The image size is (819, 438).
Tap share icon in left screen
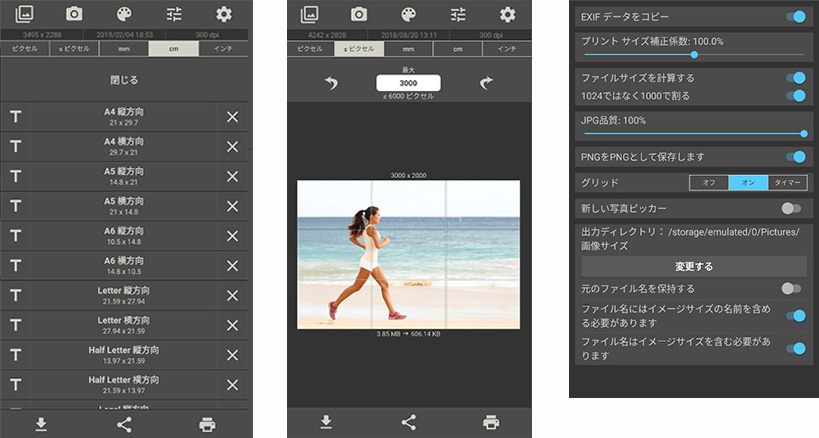pyautogui.click(x=124, y=424)
